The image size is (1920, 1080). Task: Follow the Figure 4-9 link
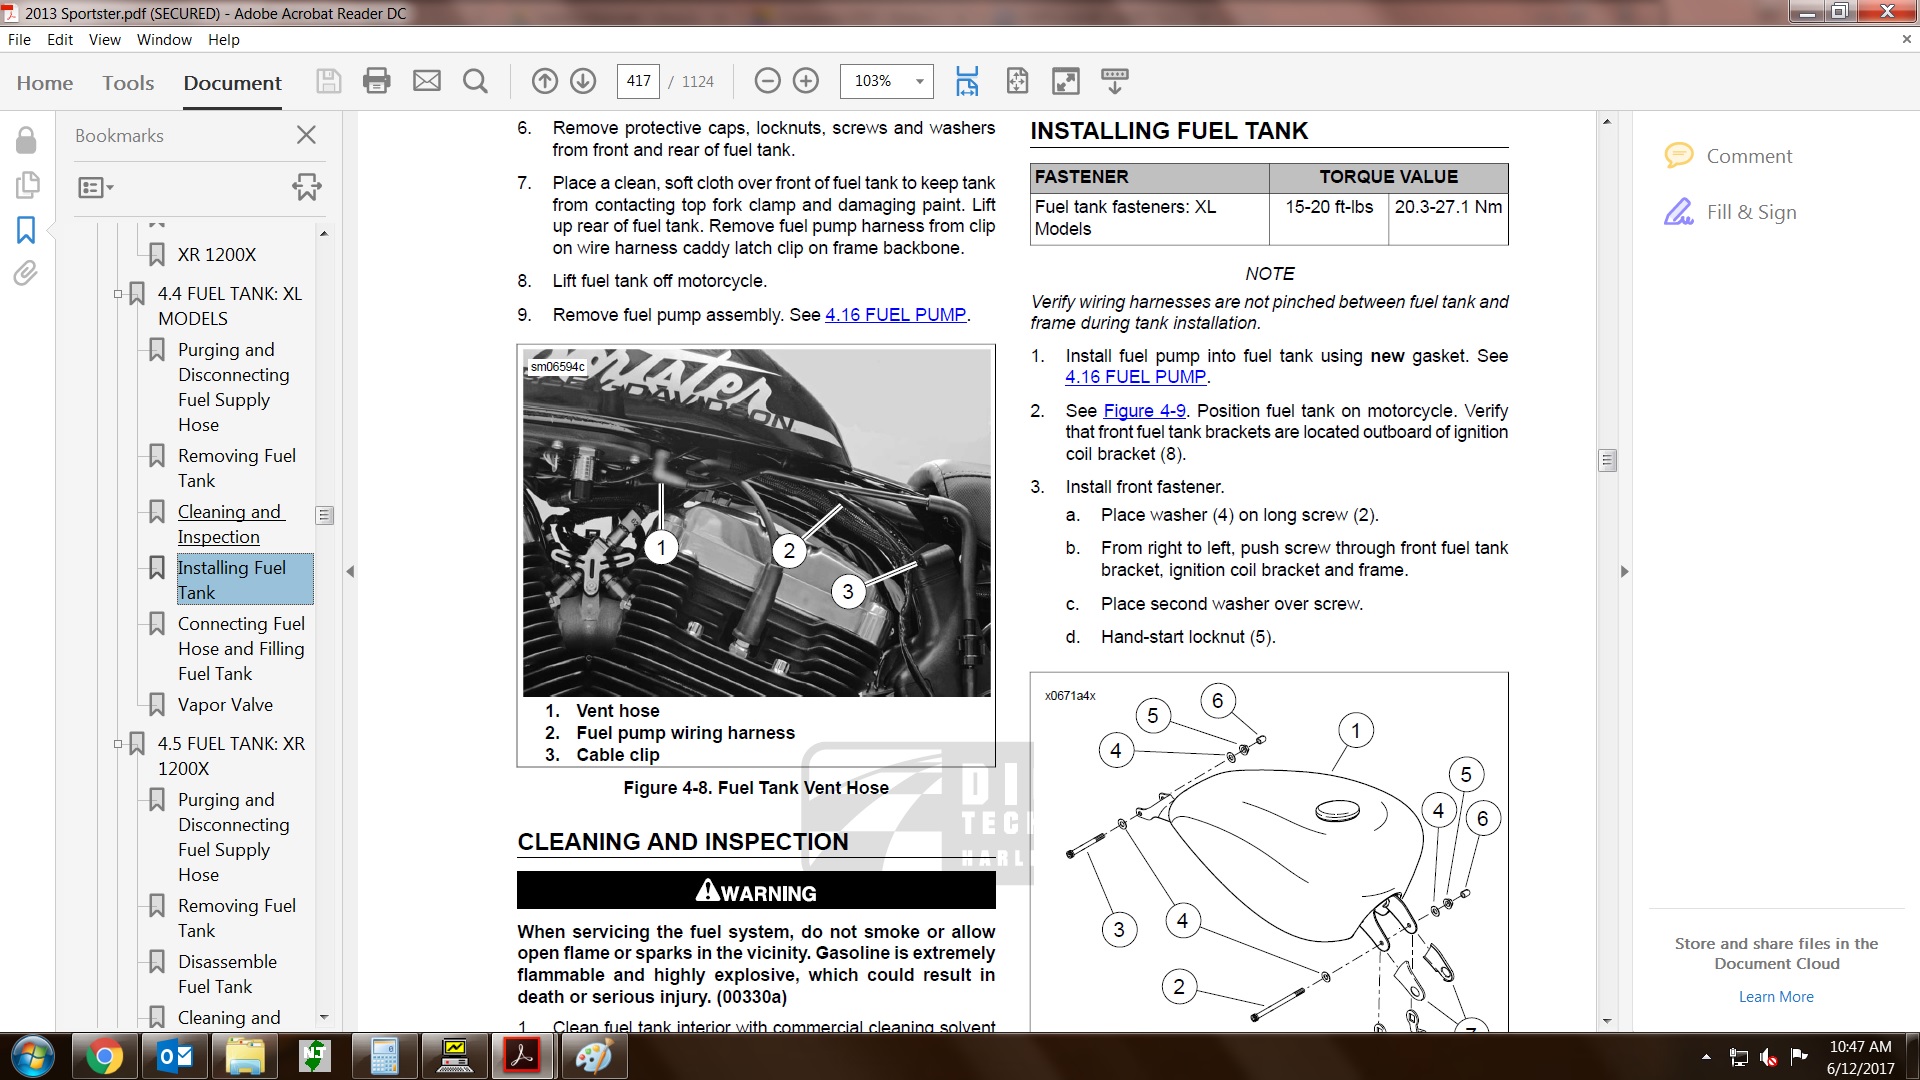pos(1144,411)
